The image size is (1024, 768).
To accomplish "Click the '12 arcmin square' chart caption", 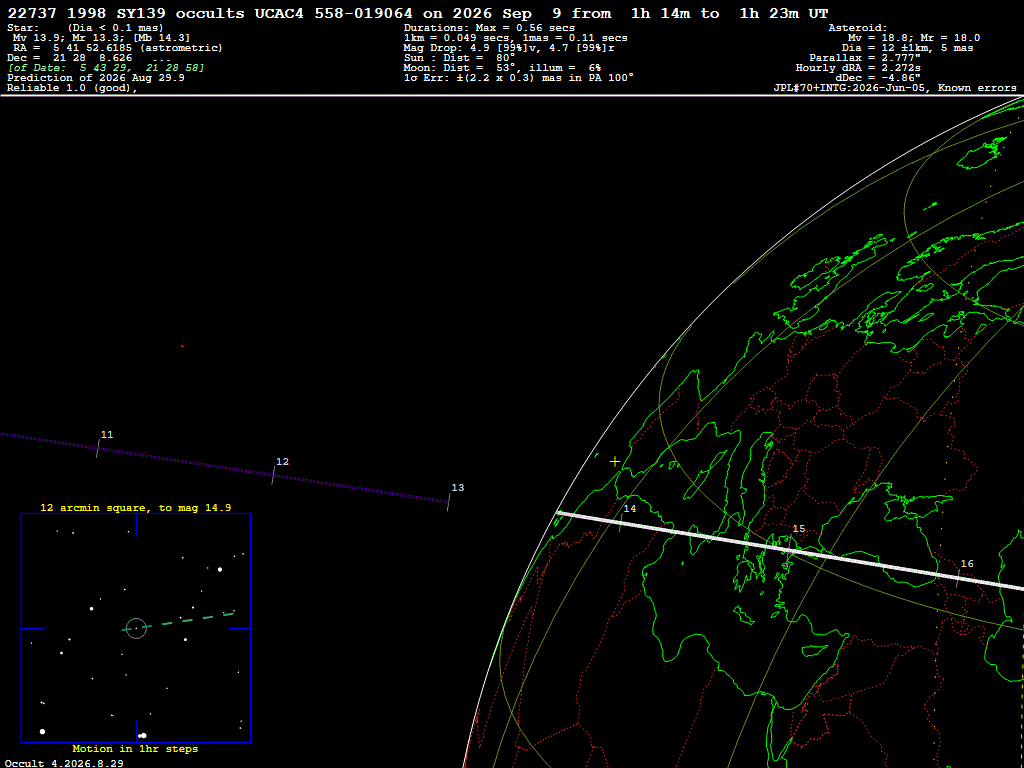I will tap(136, 507).
